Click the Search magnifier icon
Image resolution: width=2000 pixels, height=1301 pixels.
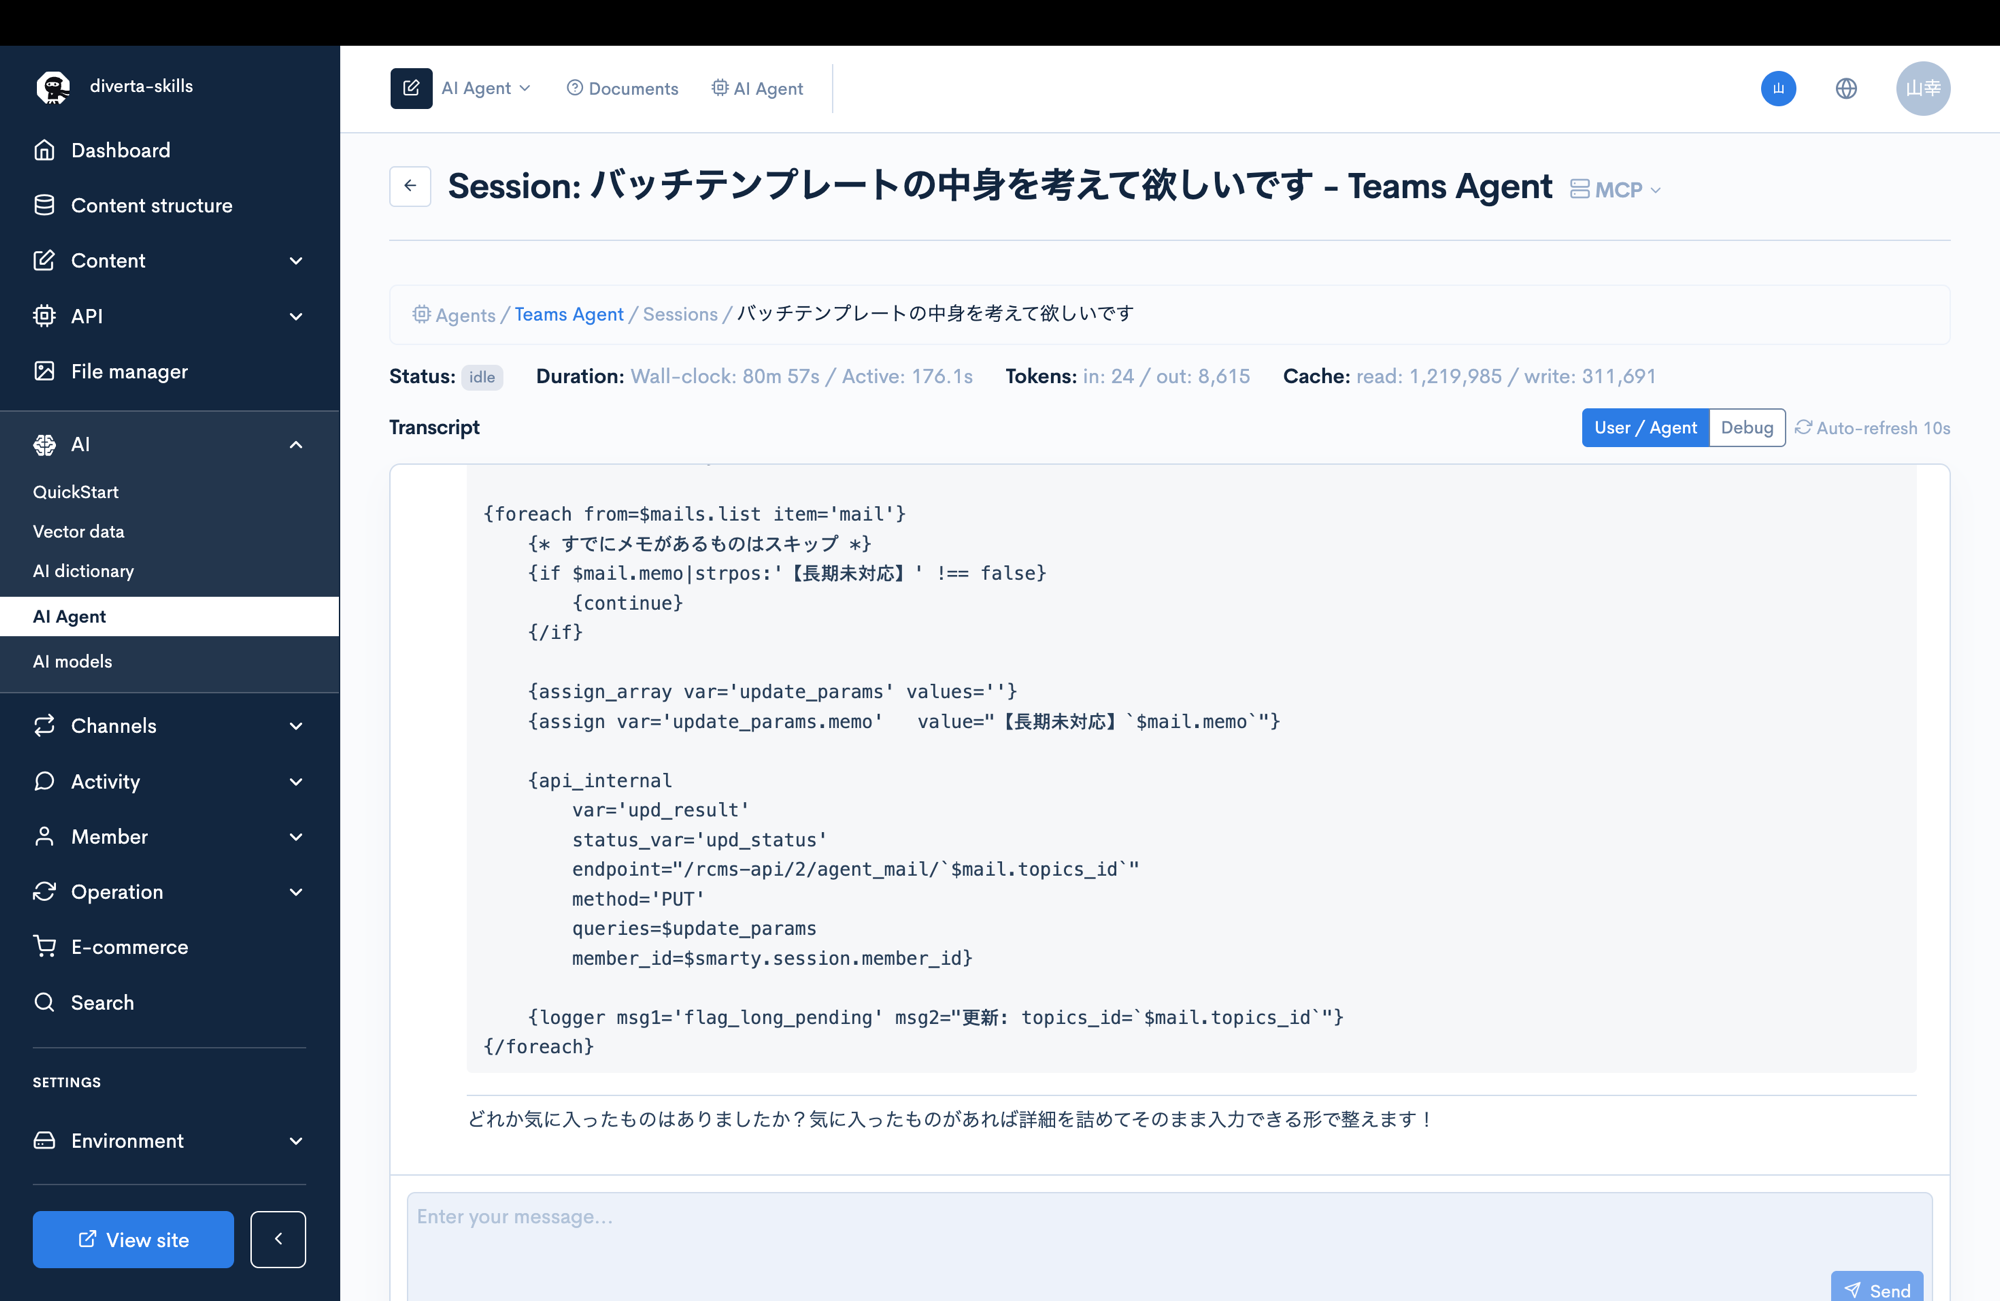pyautogui.click(x=44, y=1002)
